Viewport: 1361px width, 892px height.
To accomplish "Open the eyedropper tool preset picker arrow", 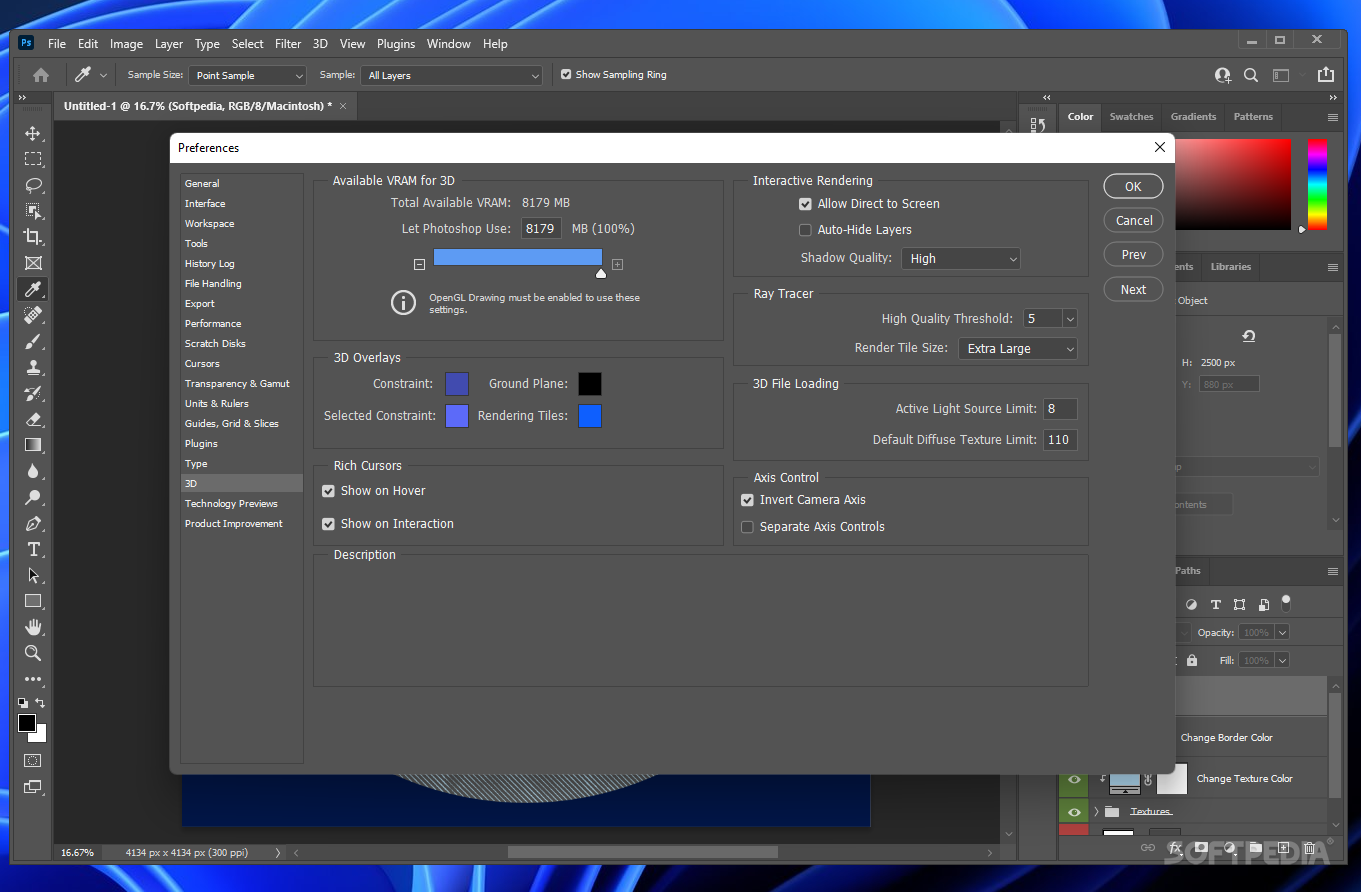I will click(103, 76).
